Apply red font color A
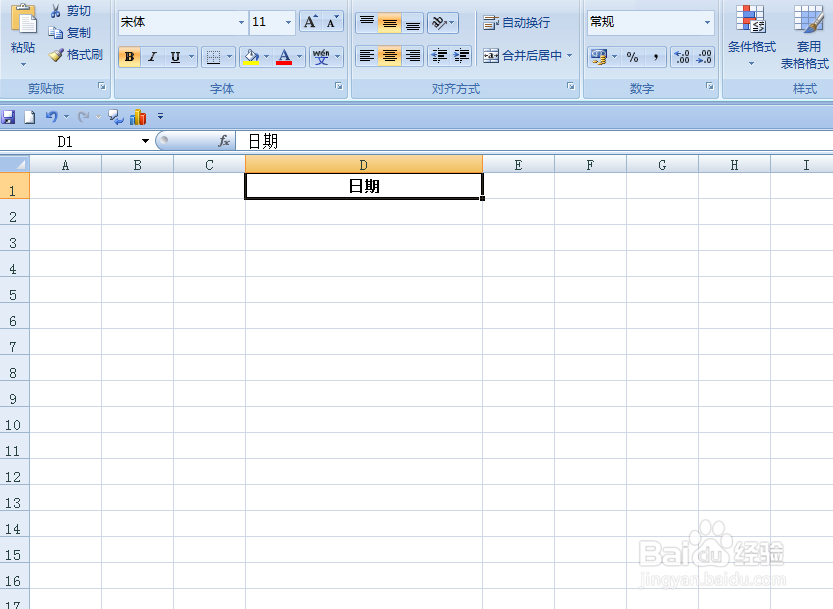The height and width of the screenshot is (609, 833). pos(284,57)
